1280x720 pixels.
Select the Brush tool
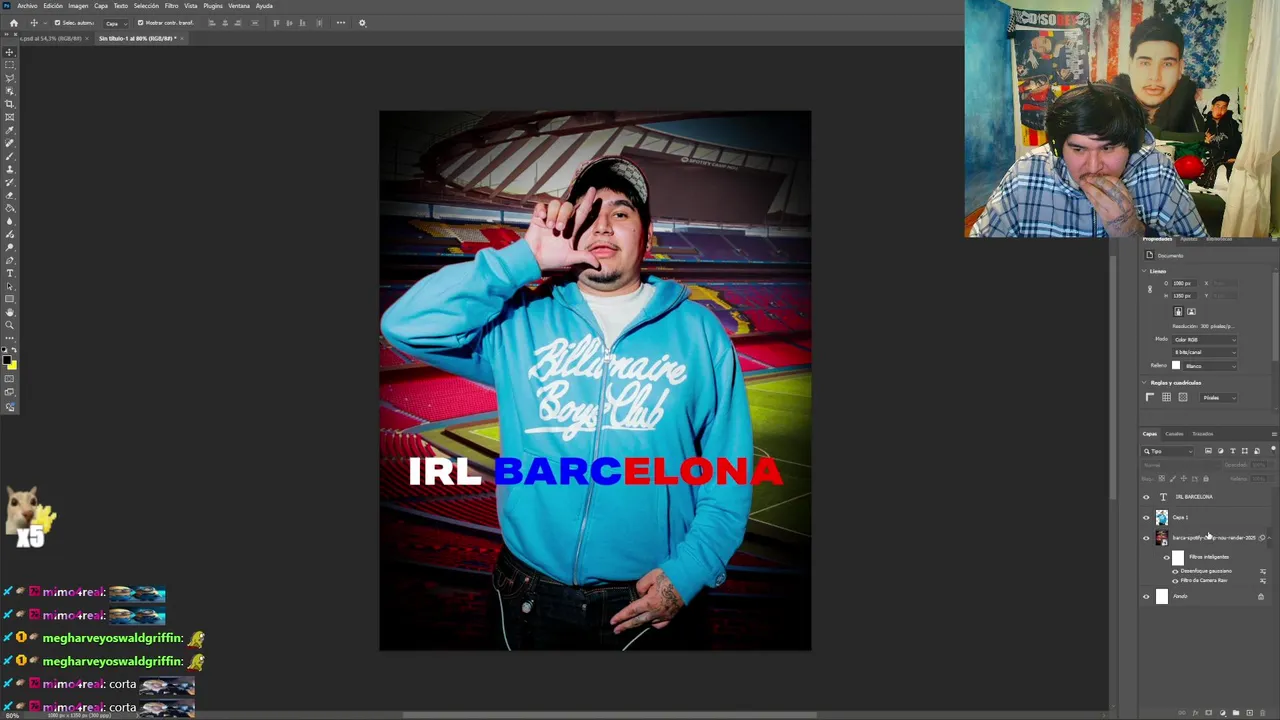pos(10,156)
